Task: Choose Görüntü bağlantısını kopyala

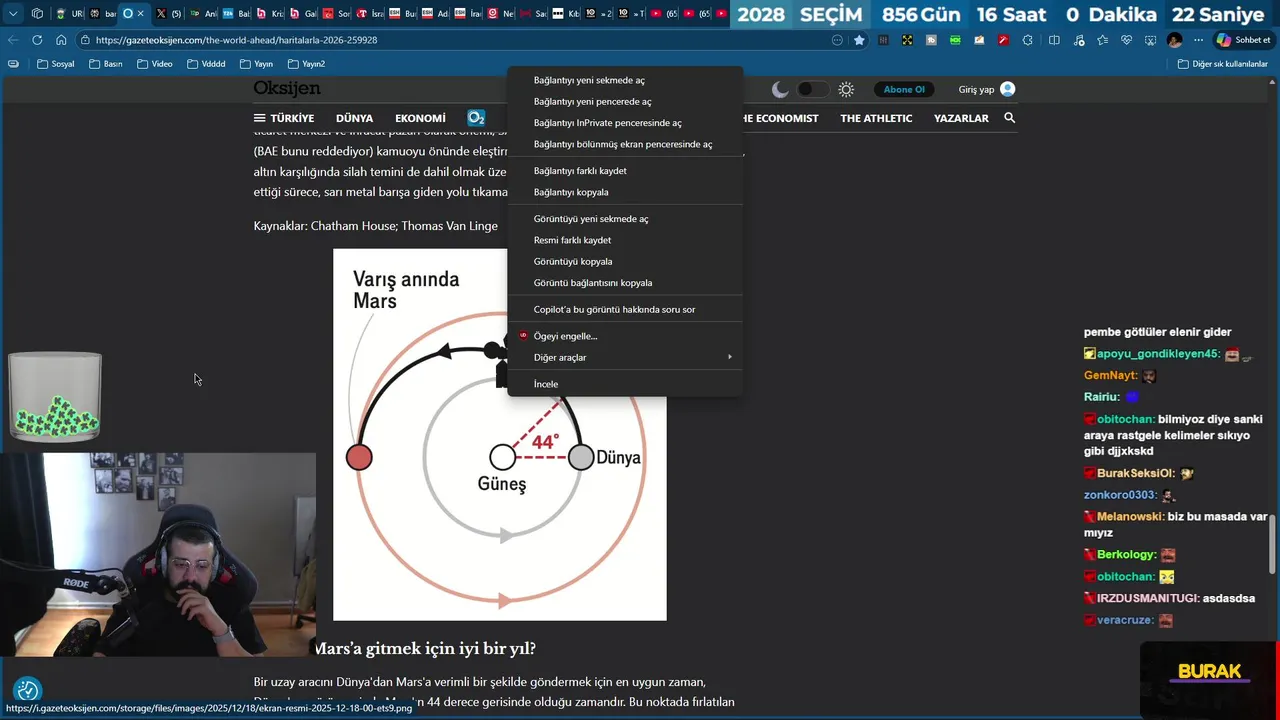Action: tap(625, 283)
